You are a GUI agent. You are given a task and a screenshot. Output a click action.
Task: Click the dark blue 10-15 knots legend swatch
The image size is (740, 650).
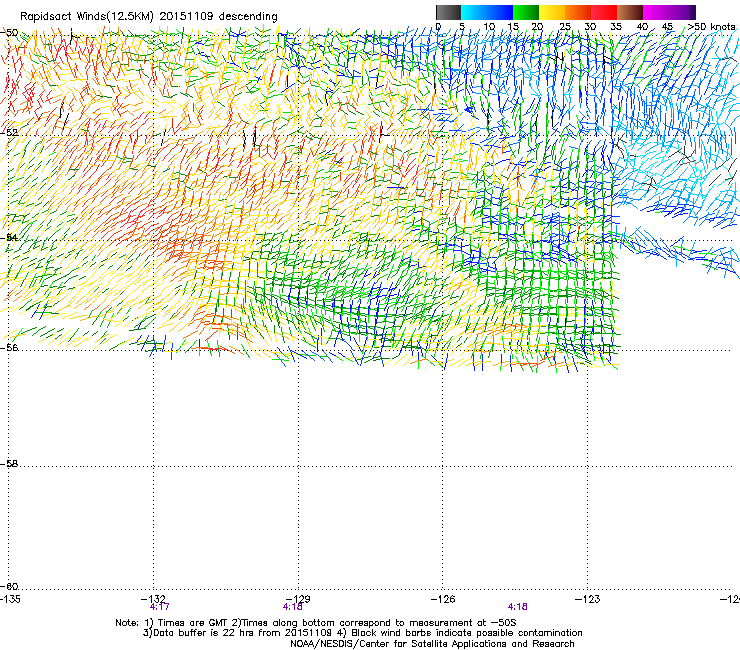[500, 12]
